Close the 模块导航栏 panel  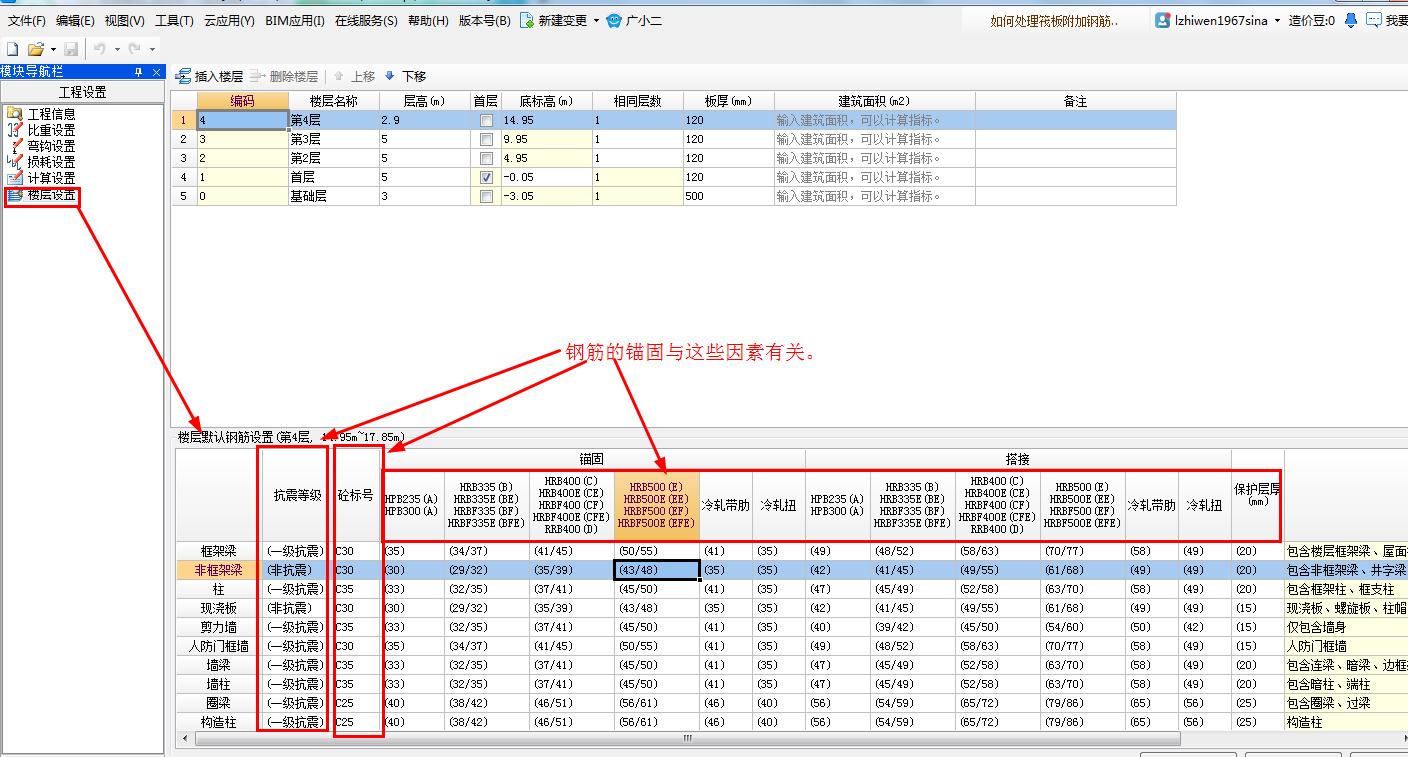click(x=156, y=72)
